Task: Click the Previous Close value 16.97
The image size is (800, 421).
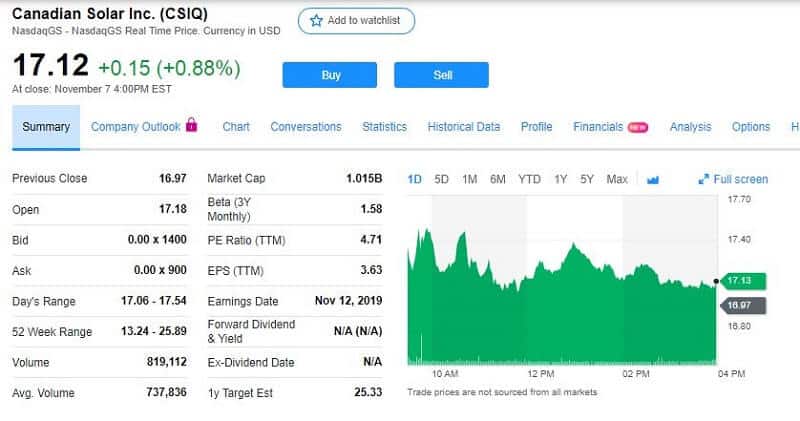Action: pos(172,179)
